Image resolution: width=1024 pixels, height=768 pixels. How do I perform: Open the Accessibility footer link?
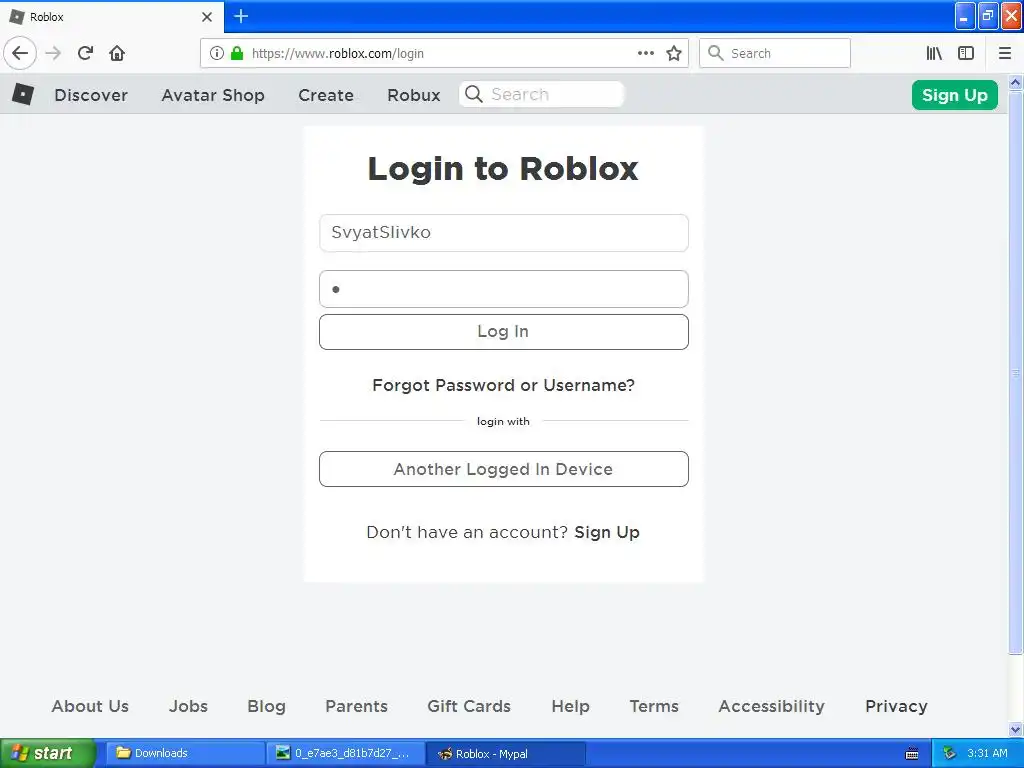coord(771,706)
